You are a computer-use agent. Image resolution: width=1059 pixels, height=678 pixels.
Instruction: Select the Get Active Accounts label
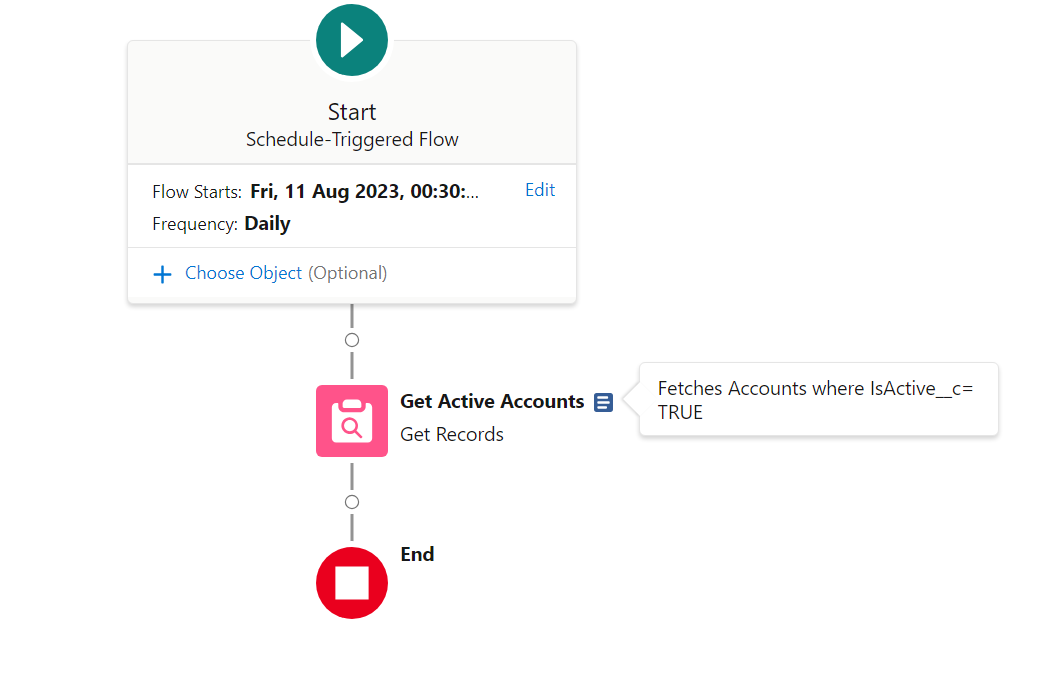(x=492, y=401)
